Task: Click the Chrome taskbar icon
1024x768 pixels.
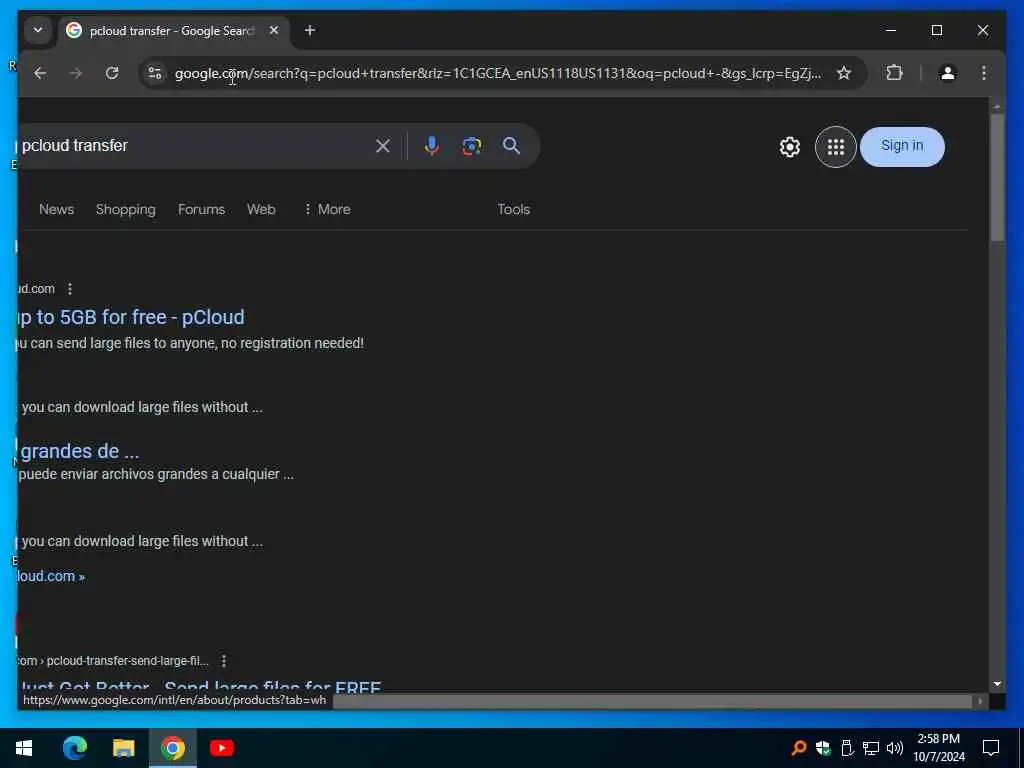Action: [172, 748]
